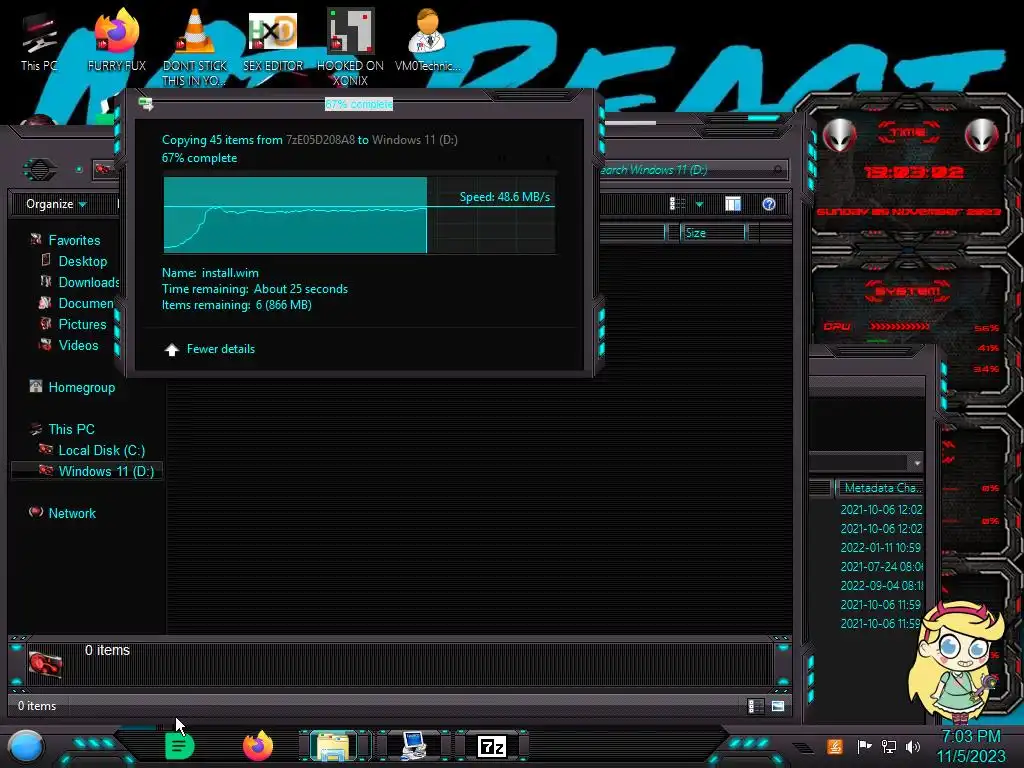
Task: Open Local Disk (C:) in tree
Action: click(x=101, y=450)
